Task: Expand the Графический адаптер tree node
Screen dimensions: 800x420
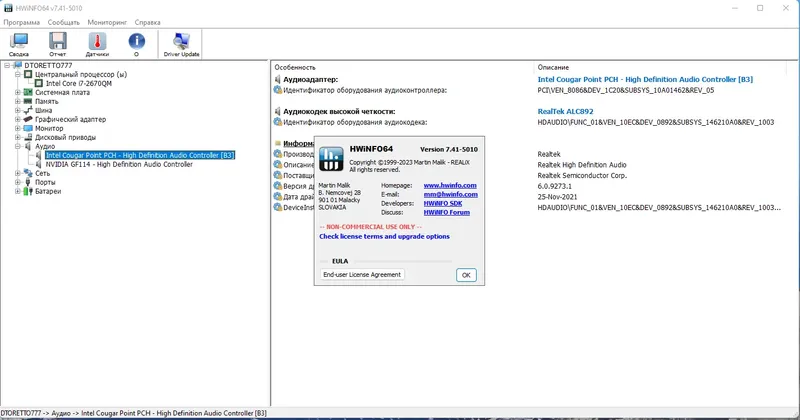Action: [18, 119]
